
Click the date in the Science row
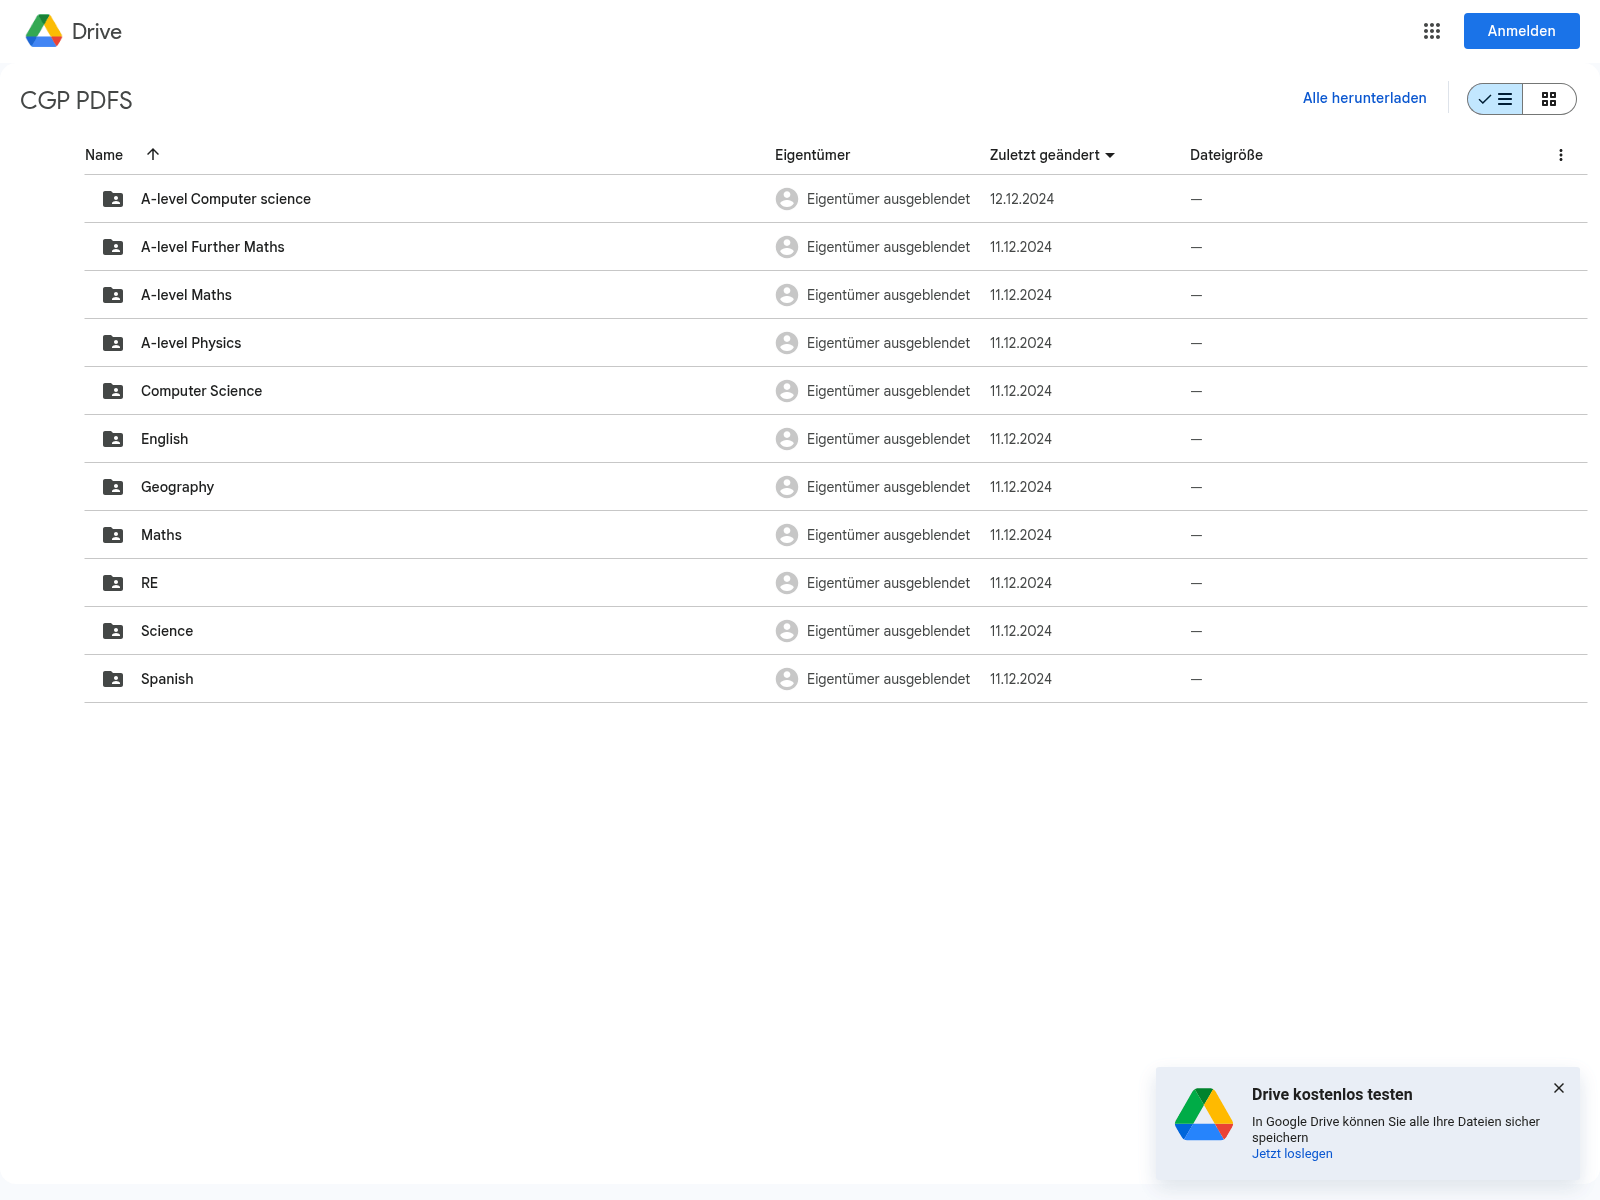click(1021, 631)
